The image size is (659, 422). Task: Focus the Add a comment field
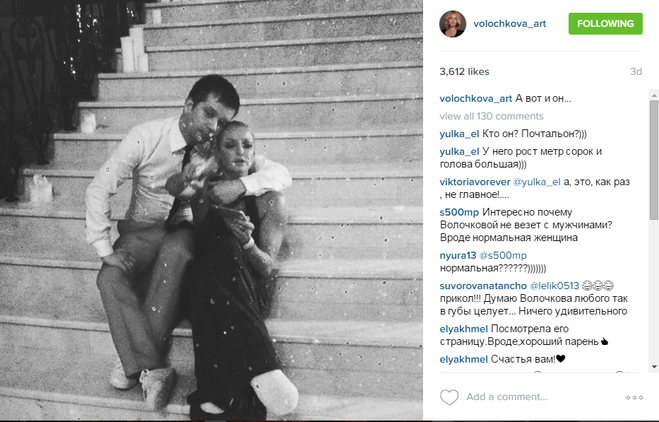coord(542,397)
